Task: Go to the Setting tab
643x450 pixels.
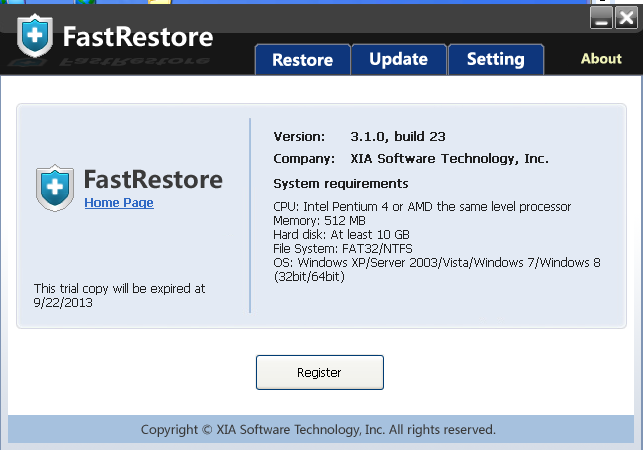Action: click(495, 59)
